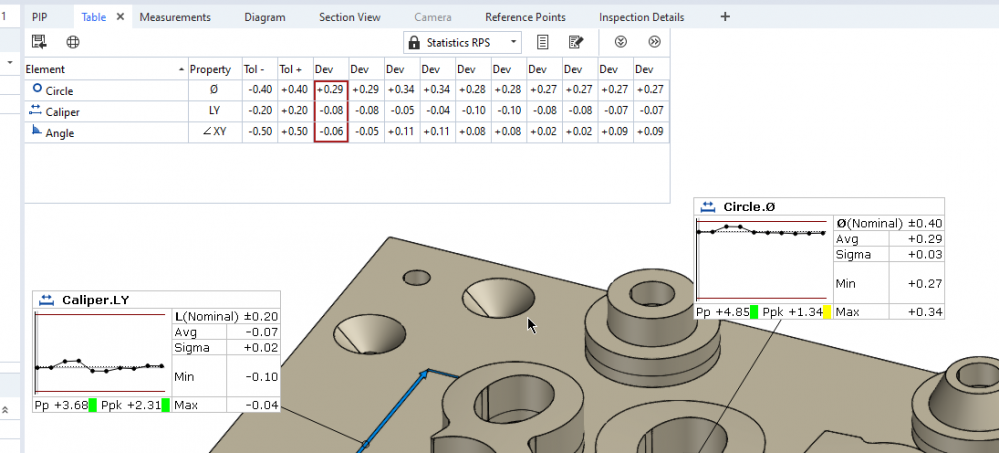Switch to the Measurements tab

coord(175,17)
